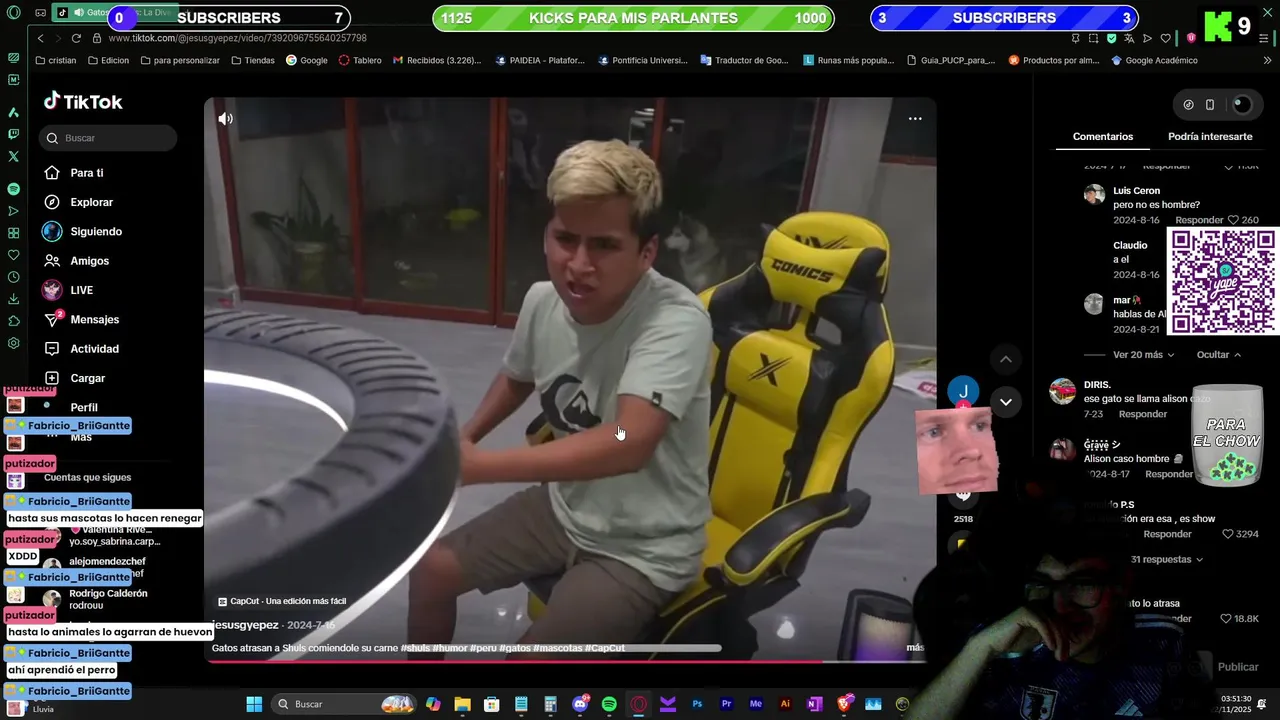Screen dimensions: 1280x720
Task: Reload the page
Action: point(76,38)
